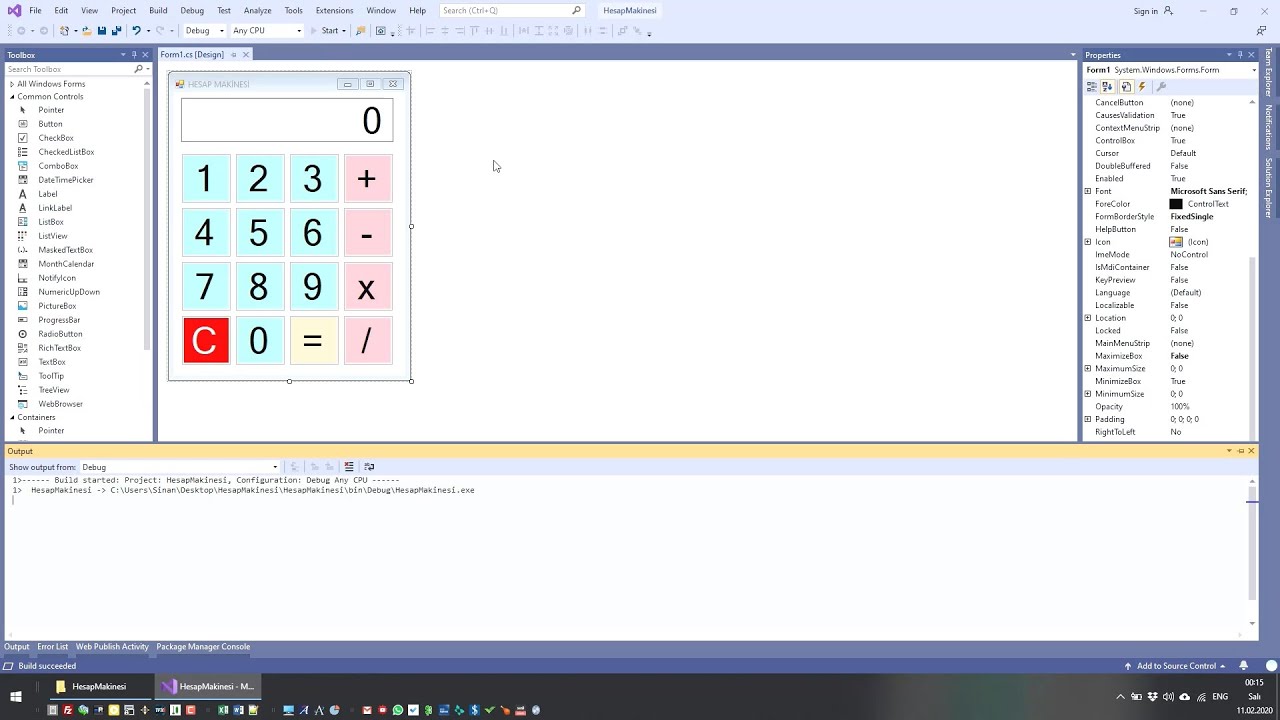
Task: Select CheckBox control in Toolbox
Action: [56, 138]
